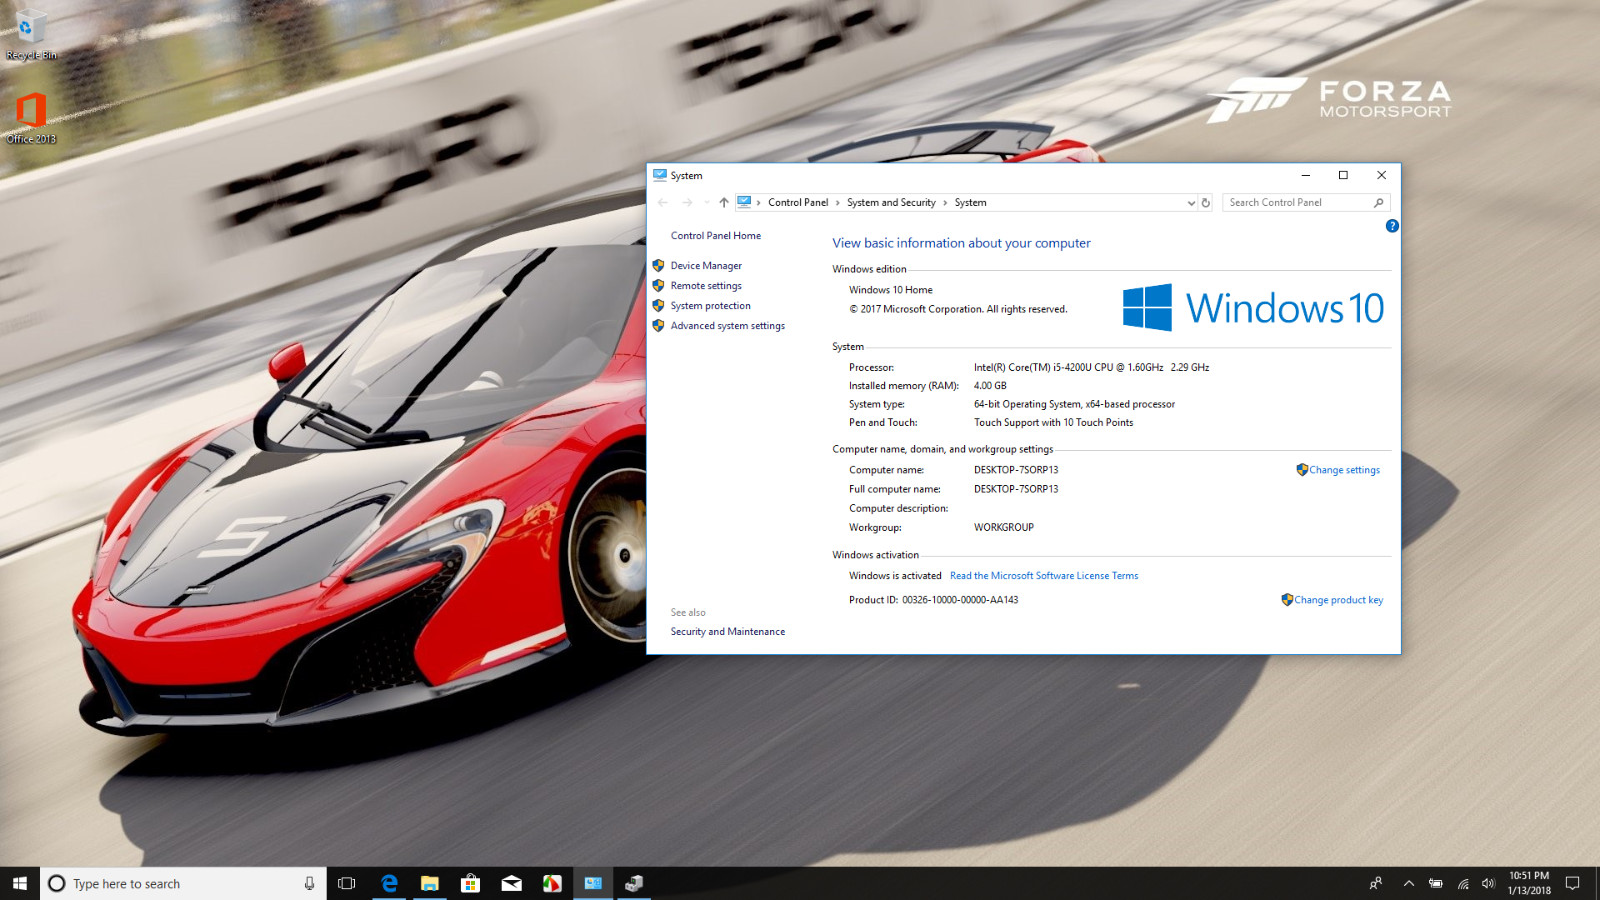1600x900 pixels.
Task: Open Device Manager from sidebar
Action: point(706,266)
